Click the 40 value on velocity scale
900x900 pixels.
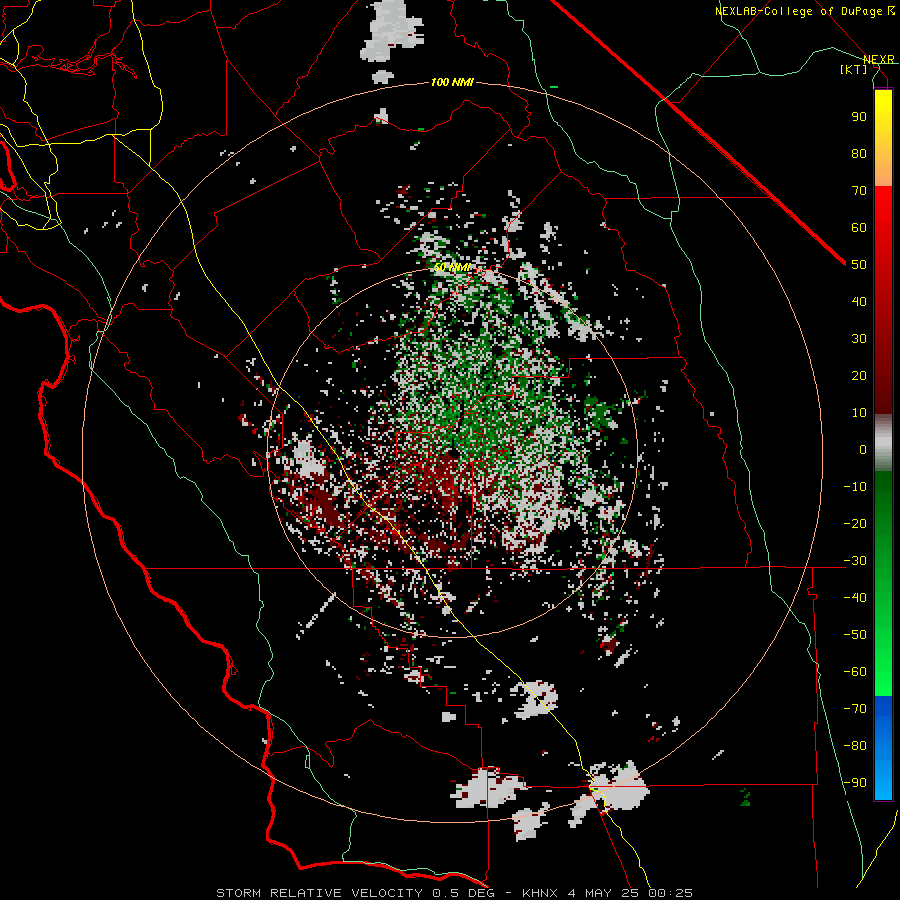coord(859,301)
